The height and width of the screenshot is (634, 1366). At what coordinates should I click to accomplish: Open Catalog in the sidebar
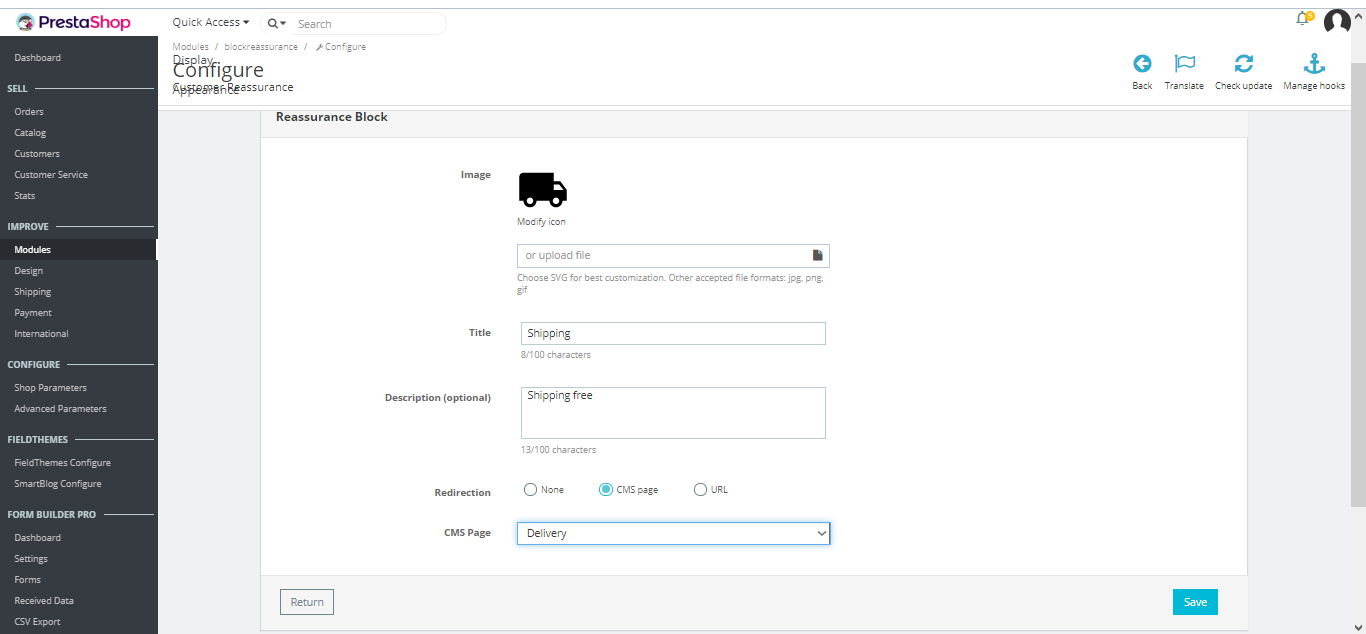tap(30, 133)
